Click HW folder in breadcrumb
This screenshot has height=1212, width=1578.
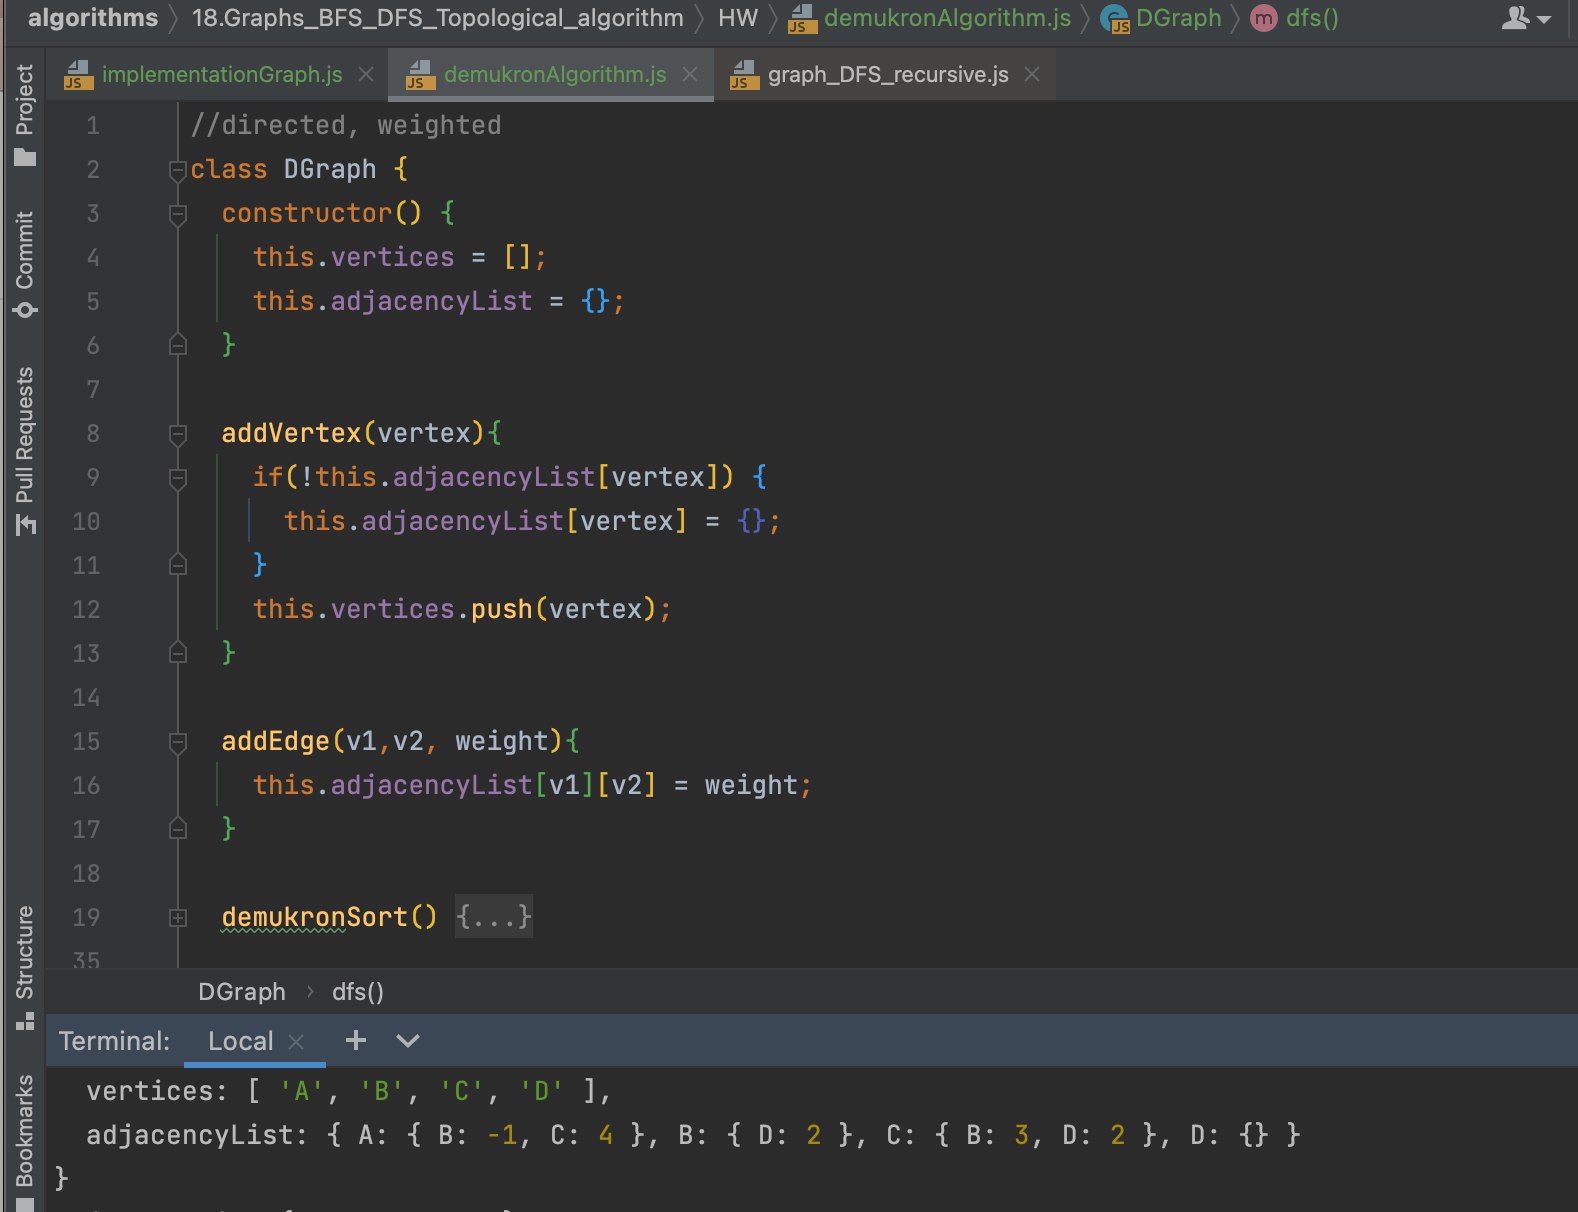pos(738,18)
